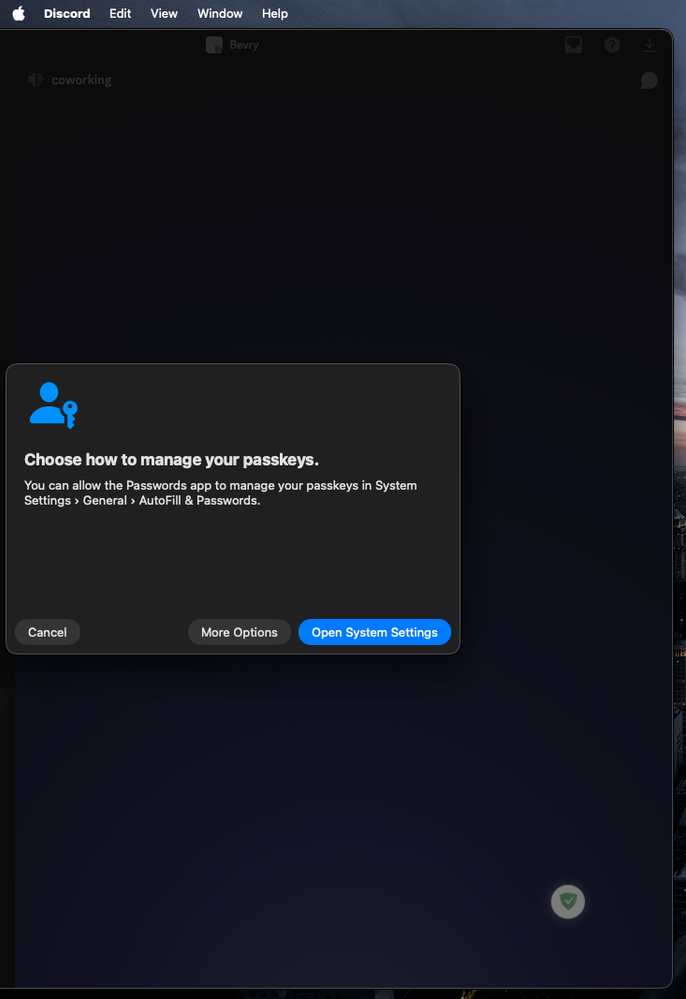
Task: Open the View menu
Action: [x=164, y=13]
